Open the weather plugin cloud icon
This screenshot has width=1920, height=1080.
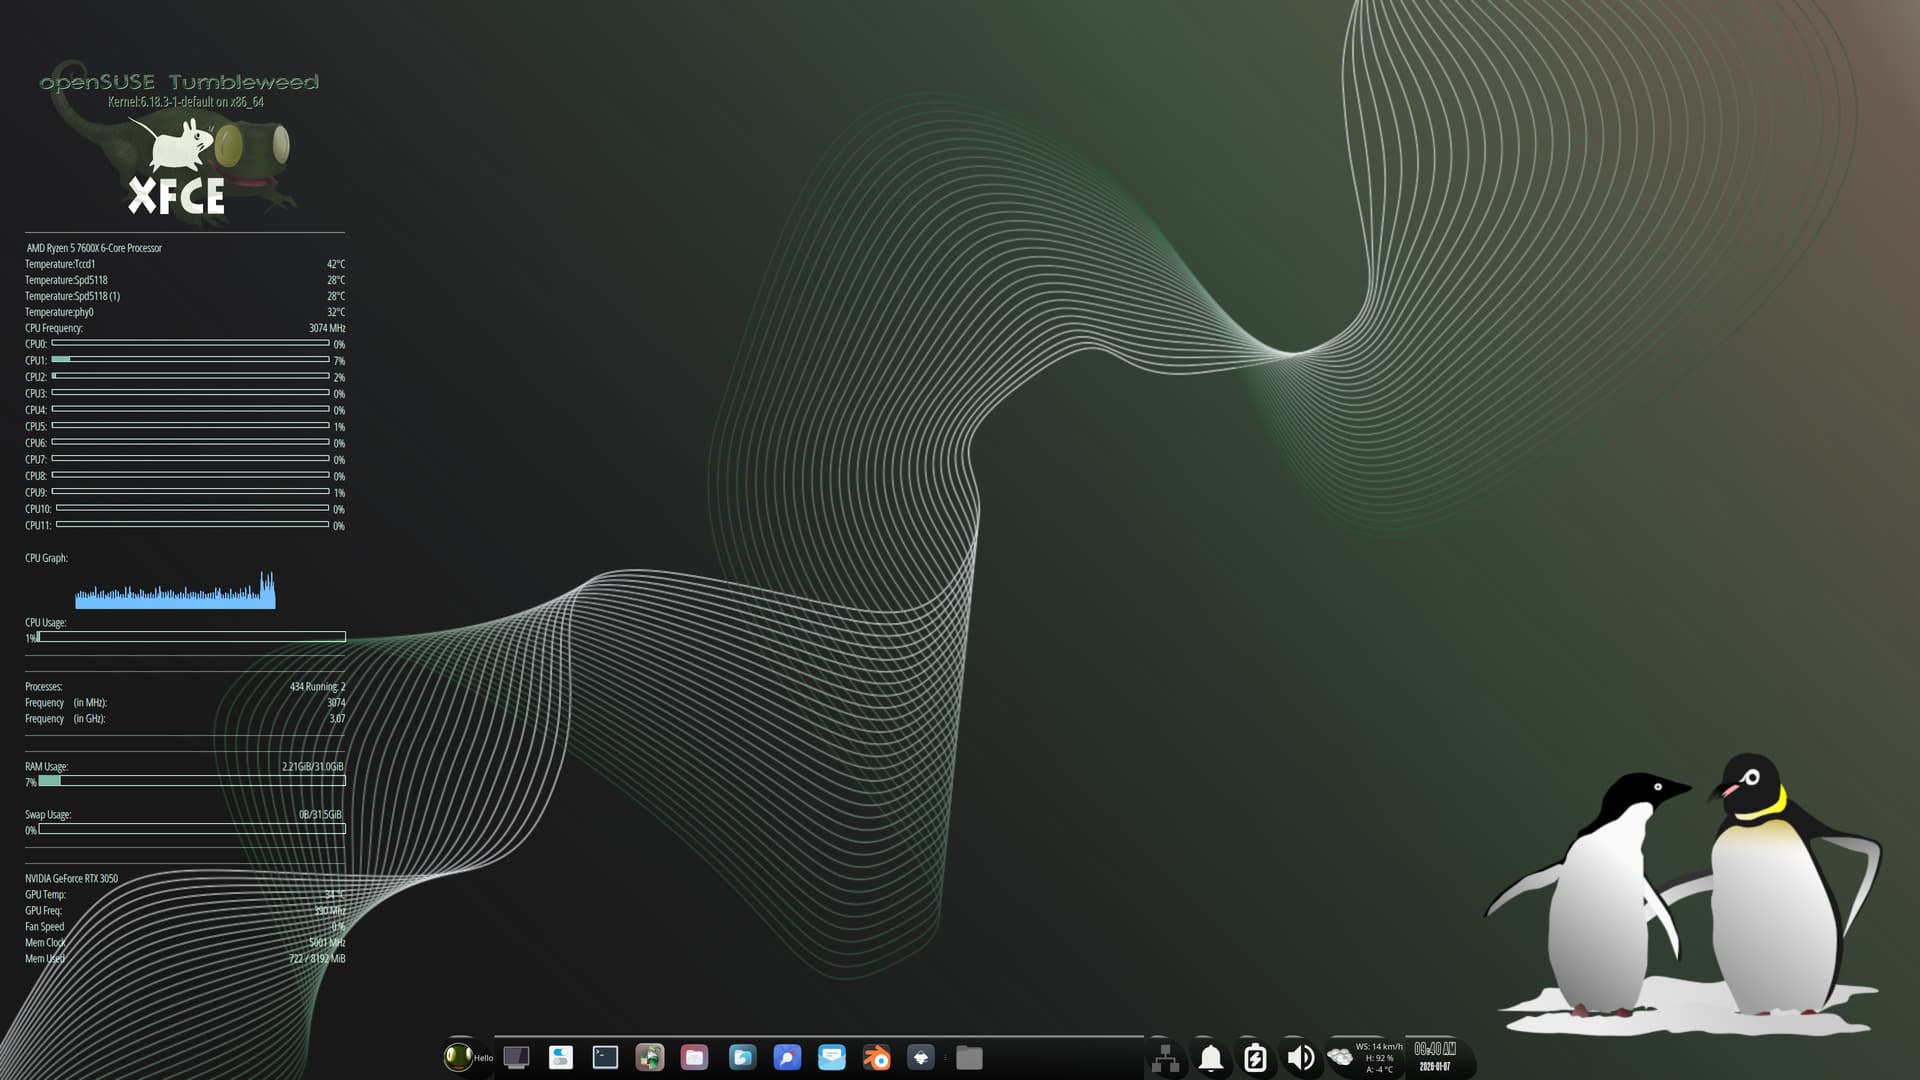[x=1340, y=1057]
